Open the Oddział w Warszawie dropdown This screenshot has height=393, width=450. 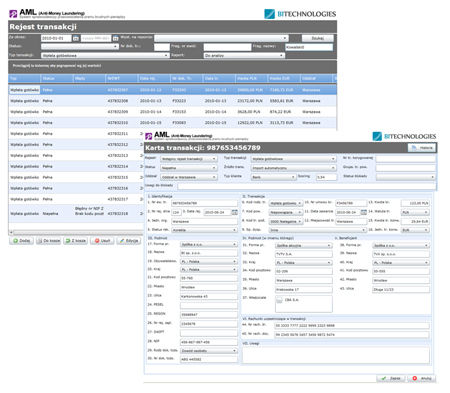189,177
